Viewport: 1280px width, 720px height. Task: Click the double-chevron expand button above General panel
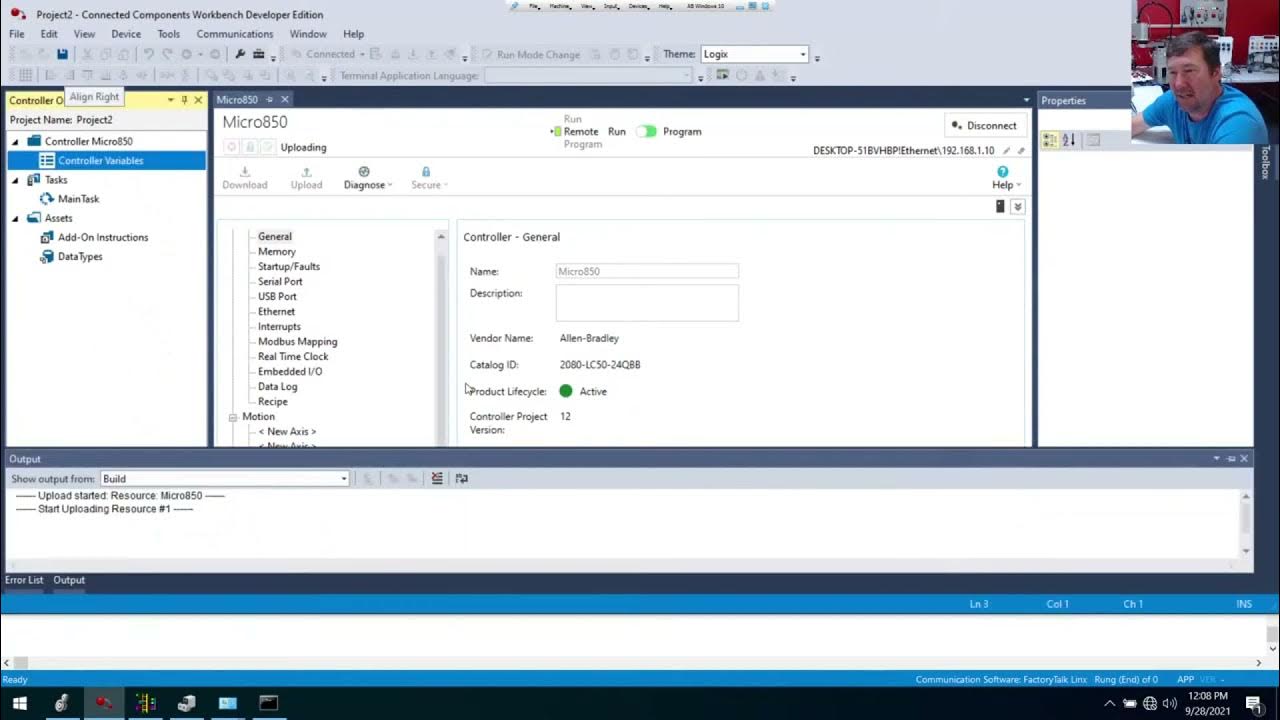click(1017, 206)
